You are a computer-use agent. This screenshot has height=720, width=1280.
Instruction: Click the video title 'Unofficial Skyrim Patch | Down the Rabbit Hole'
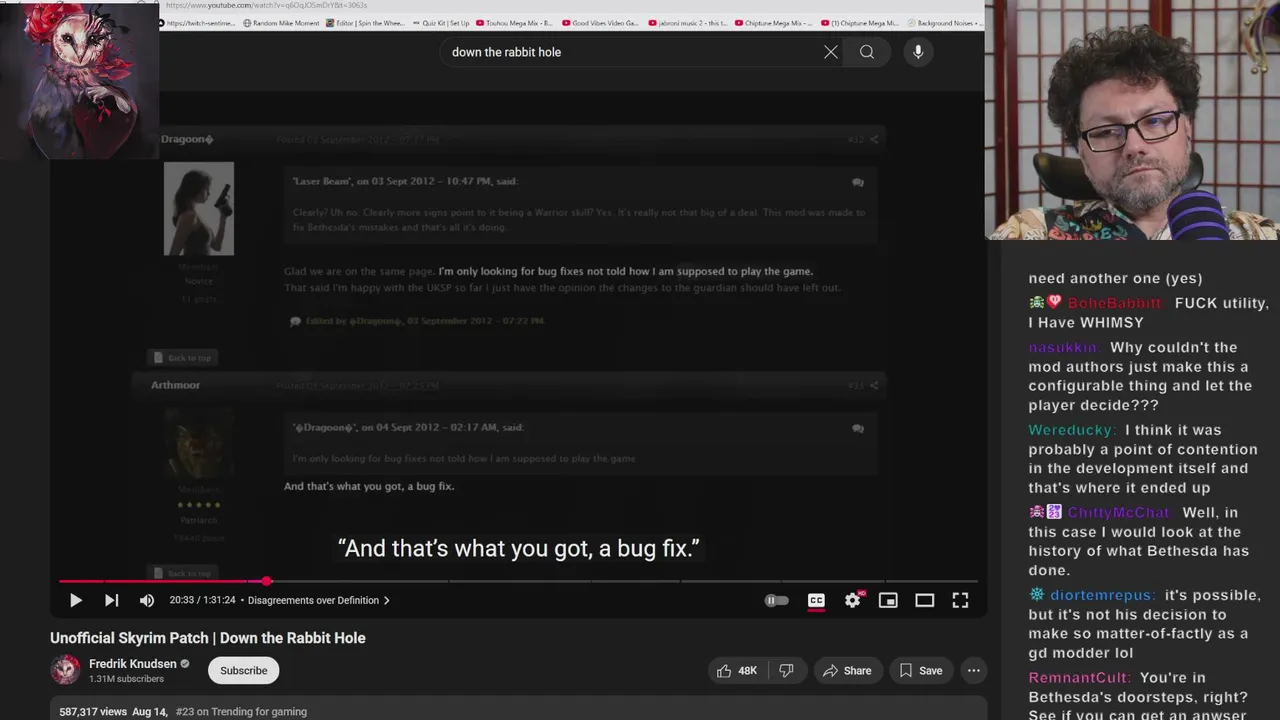(208, 638)
